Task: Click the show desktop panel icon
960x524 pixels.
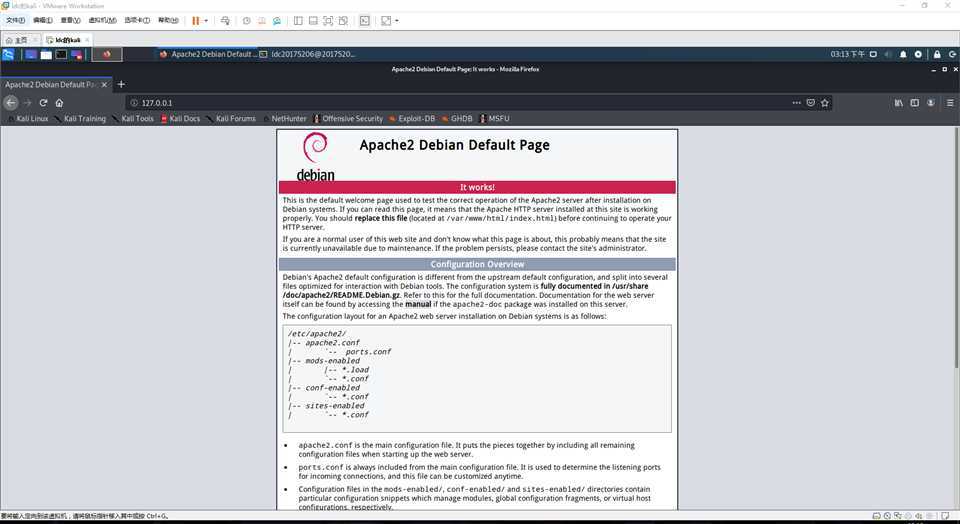Action: (31, 54)
